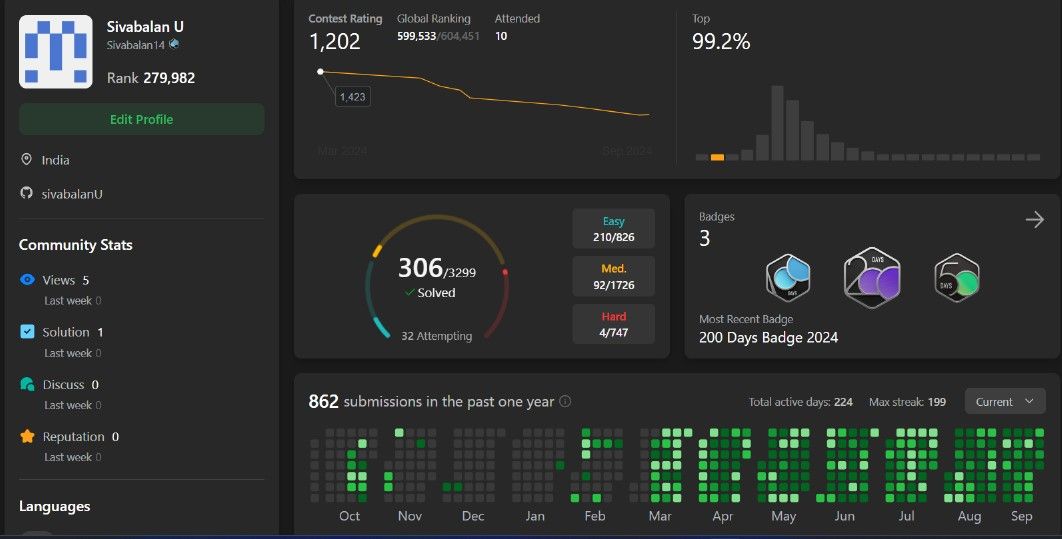Click the location pin icon beside India
The width and height of the screenshot is (1062, 539).
pyautogui.click(x=26, y=160)
